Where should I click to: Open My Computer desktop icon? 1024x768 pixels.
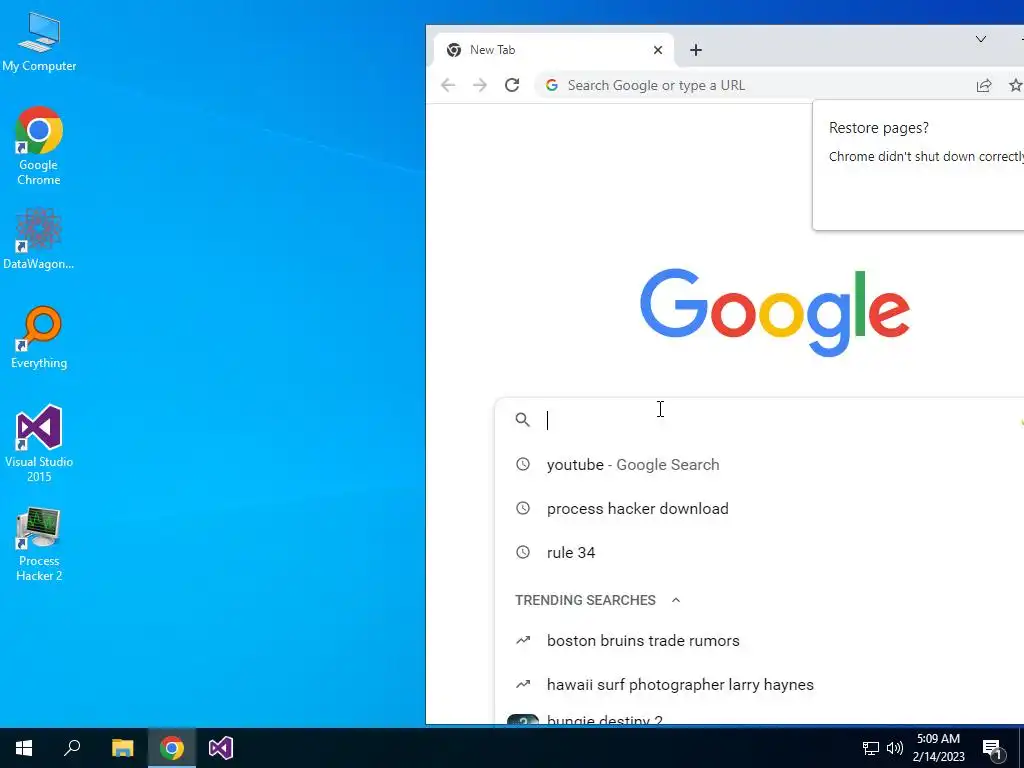[x=39, y=41]
